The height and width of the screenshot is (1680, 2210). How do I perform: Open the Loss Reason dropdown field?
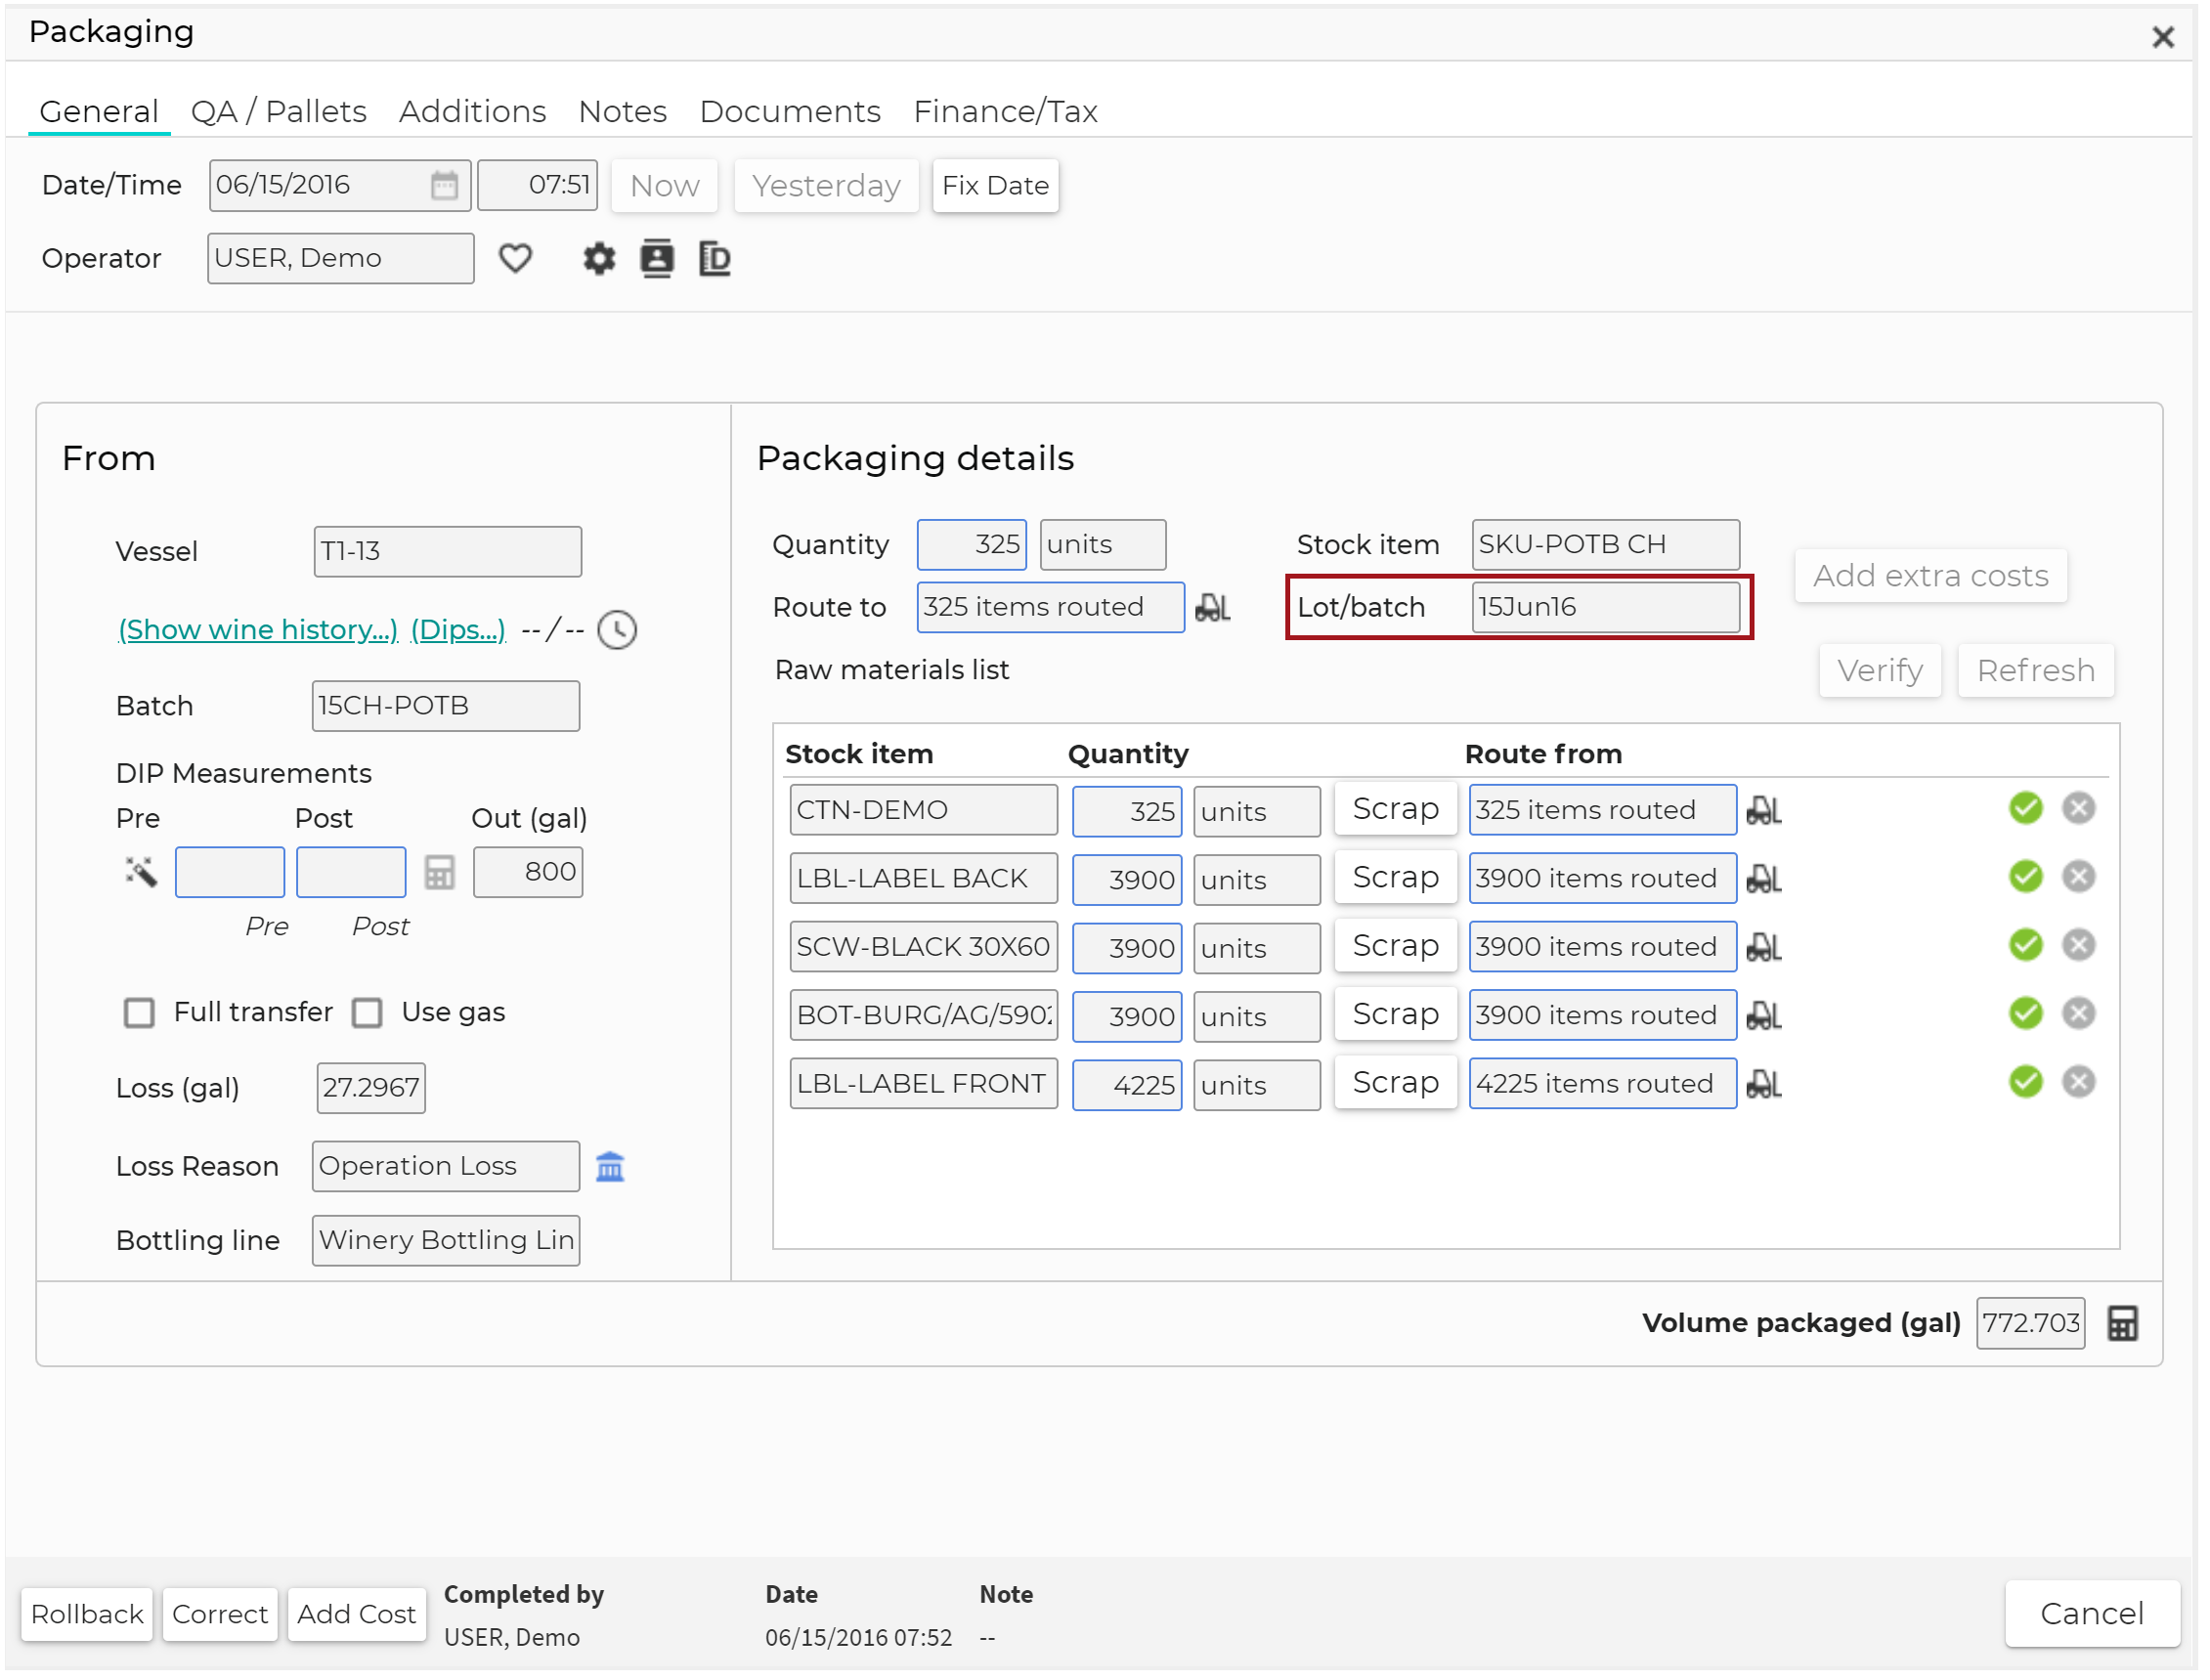446,1168
